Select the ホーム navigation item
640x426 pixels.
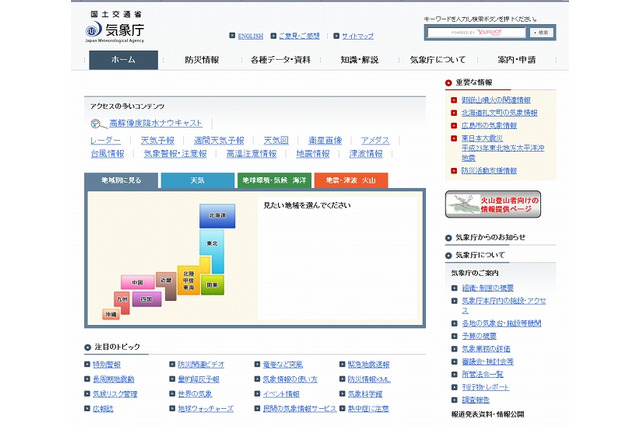tap(123, 60)
